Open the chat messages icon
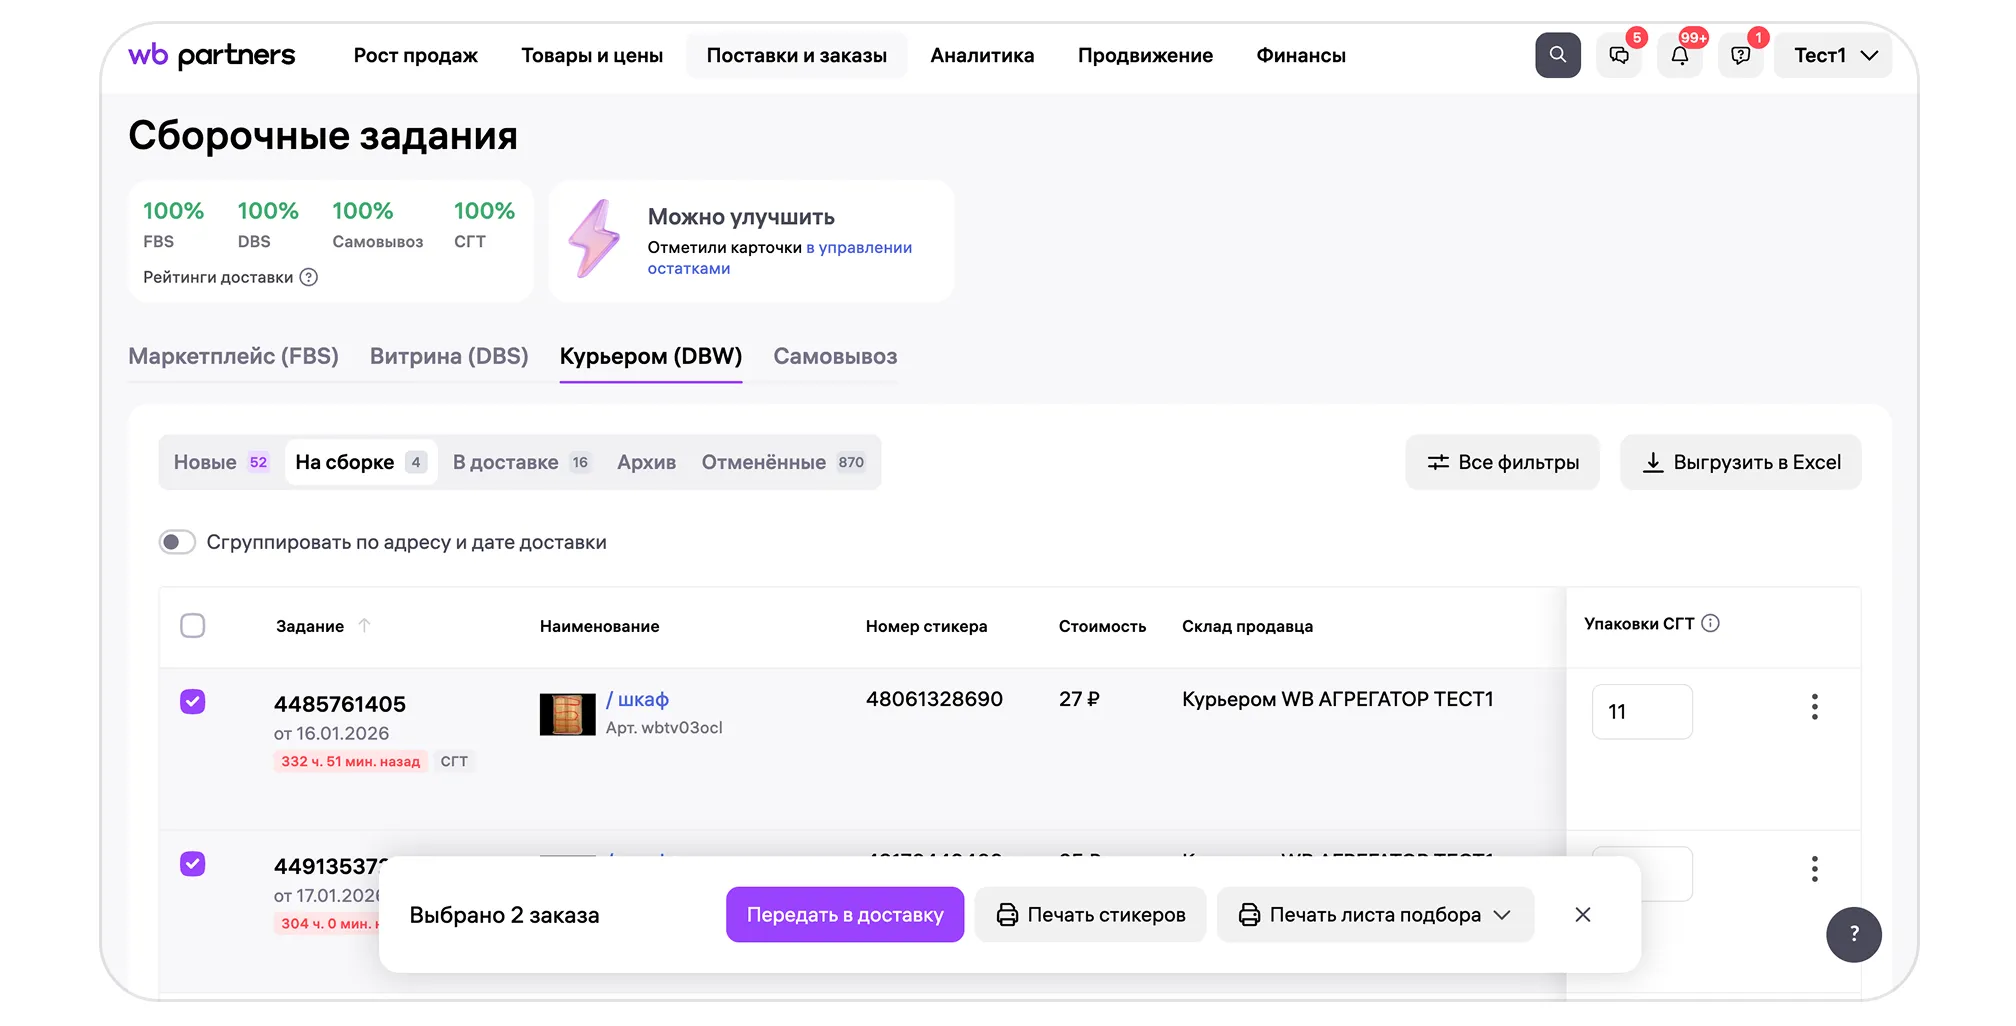 point(1619,56)
